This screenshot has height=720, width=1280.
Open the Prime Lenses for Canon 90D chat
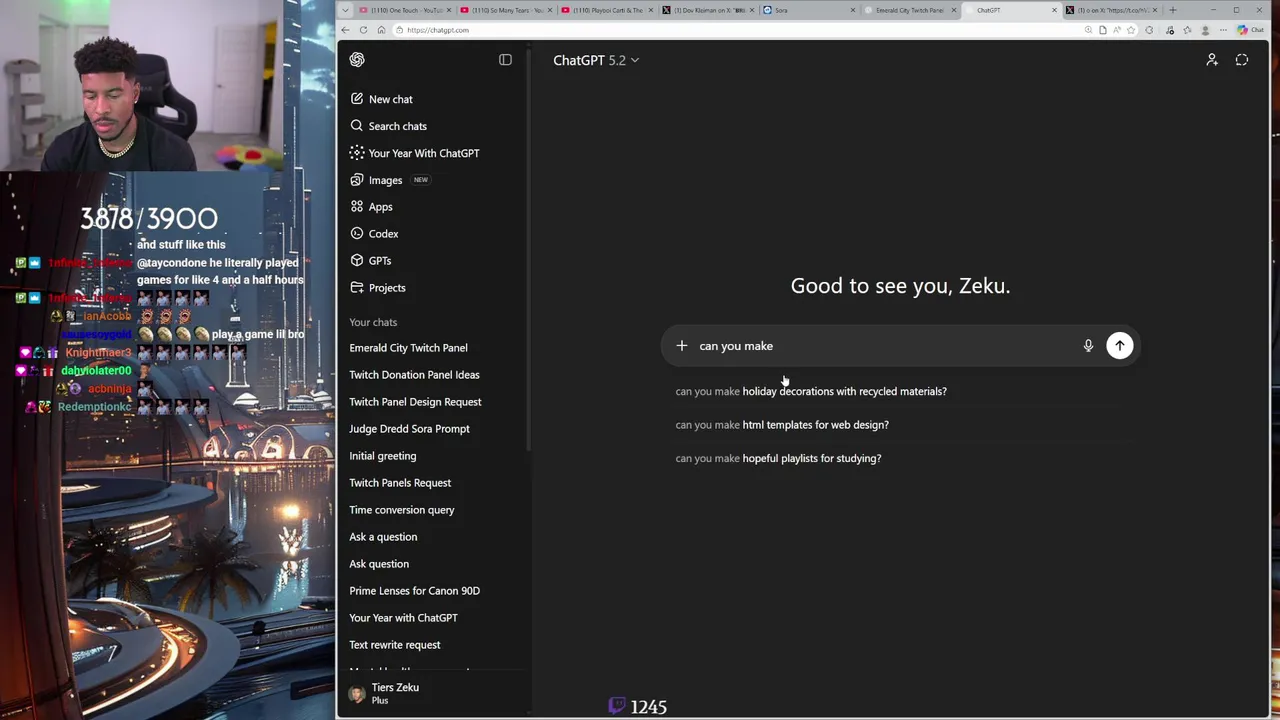414,591
